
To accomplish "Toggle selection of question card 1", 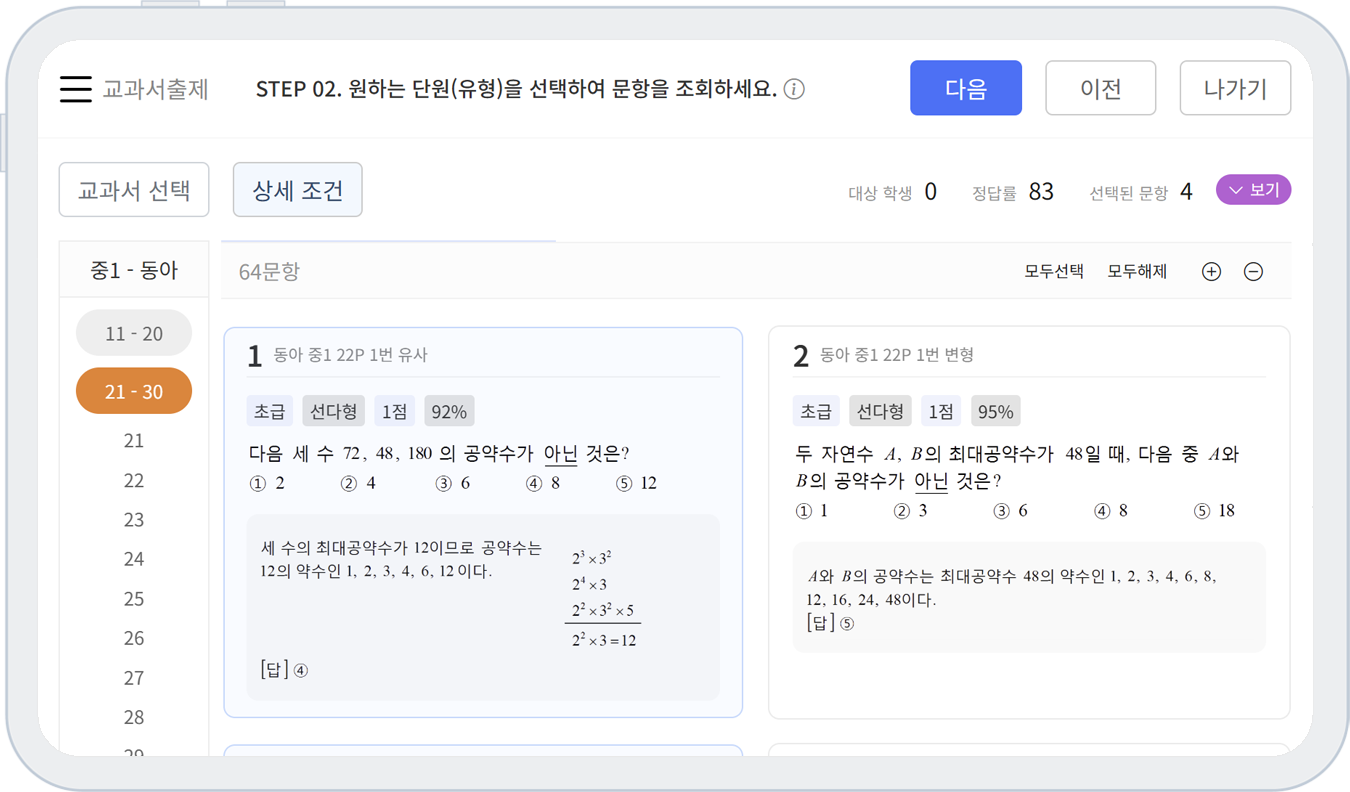I will click(483, 355).
